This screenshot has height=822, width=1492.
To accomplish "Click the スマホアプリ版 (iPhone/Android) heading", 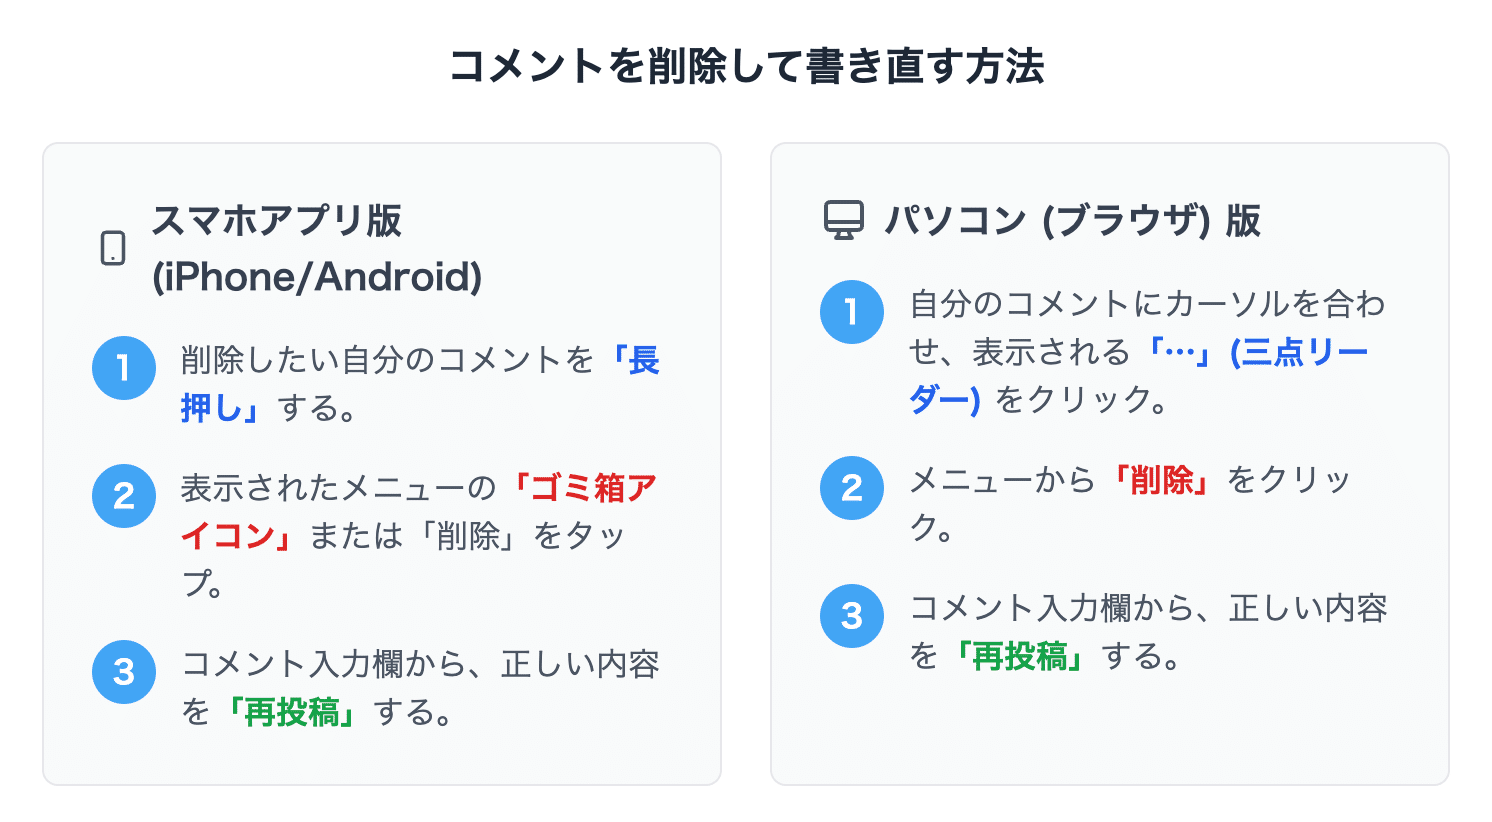I will pyautogui.click(x=316, y=248).
